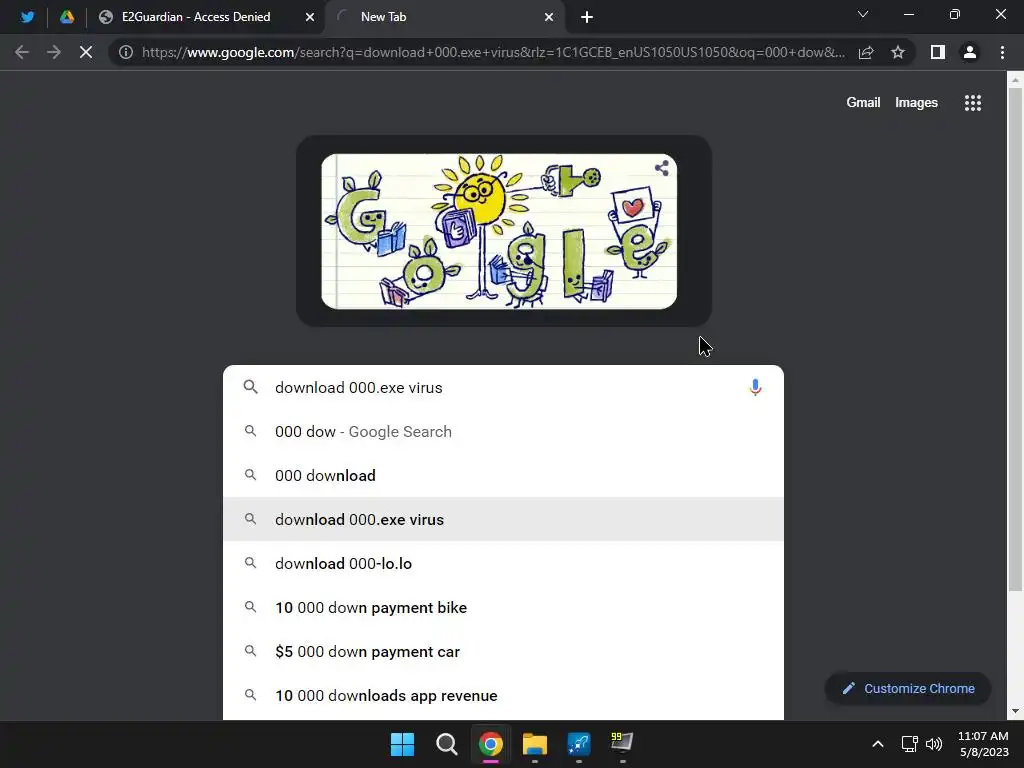The width and height of the screenshot is (1024, 768).
Task: Close the E2Guardian - Access Denied tab
Action: (310, 18)
